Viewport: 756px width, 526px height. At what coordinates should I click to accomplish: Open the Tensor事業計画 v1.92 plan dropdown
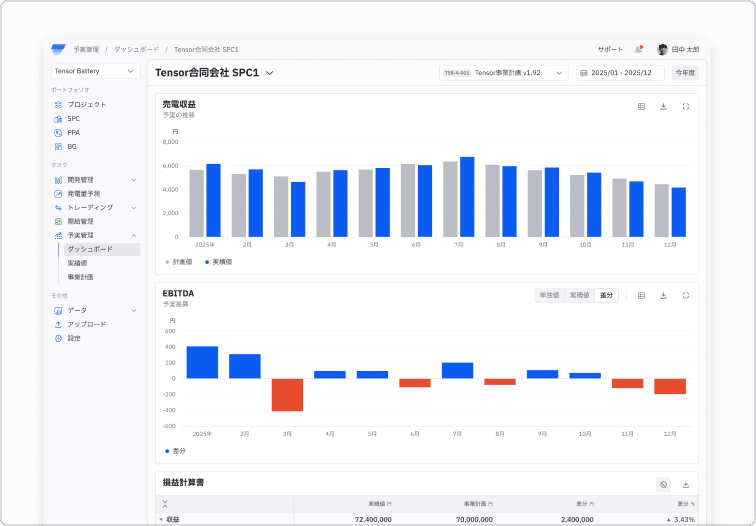[x=504, y=73]
